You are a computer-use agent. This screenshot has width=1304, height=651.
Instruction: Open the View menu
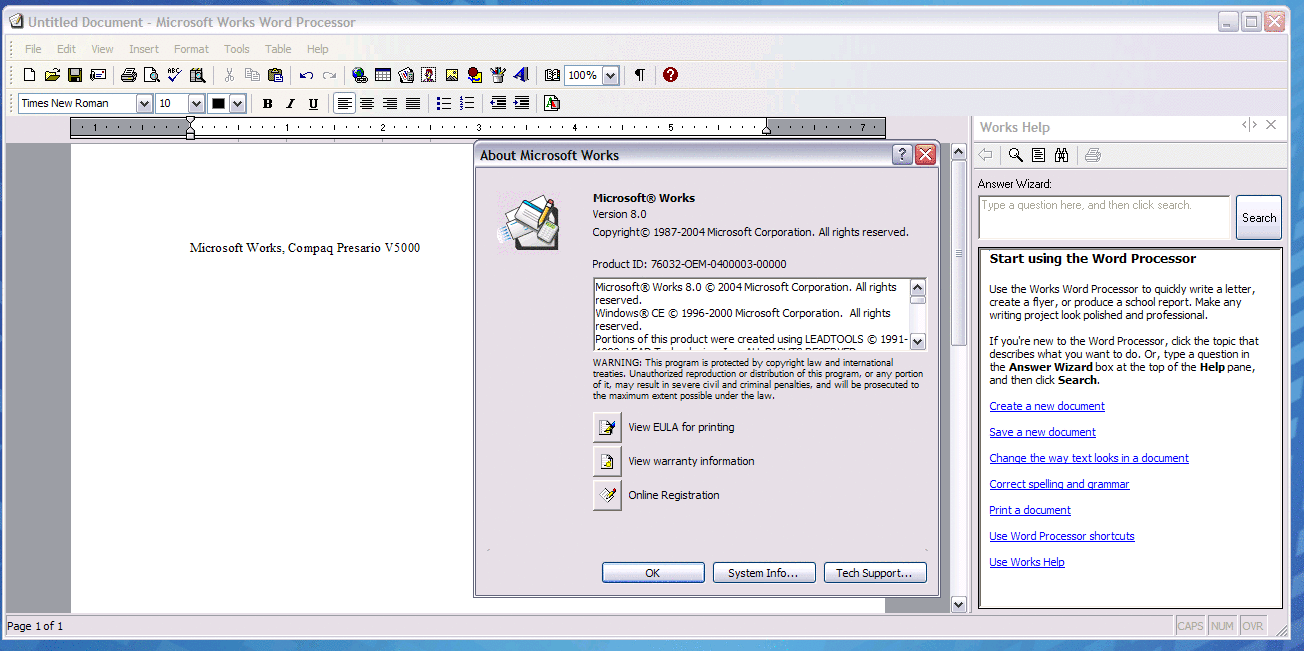coord(103,49)
